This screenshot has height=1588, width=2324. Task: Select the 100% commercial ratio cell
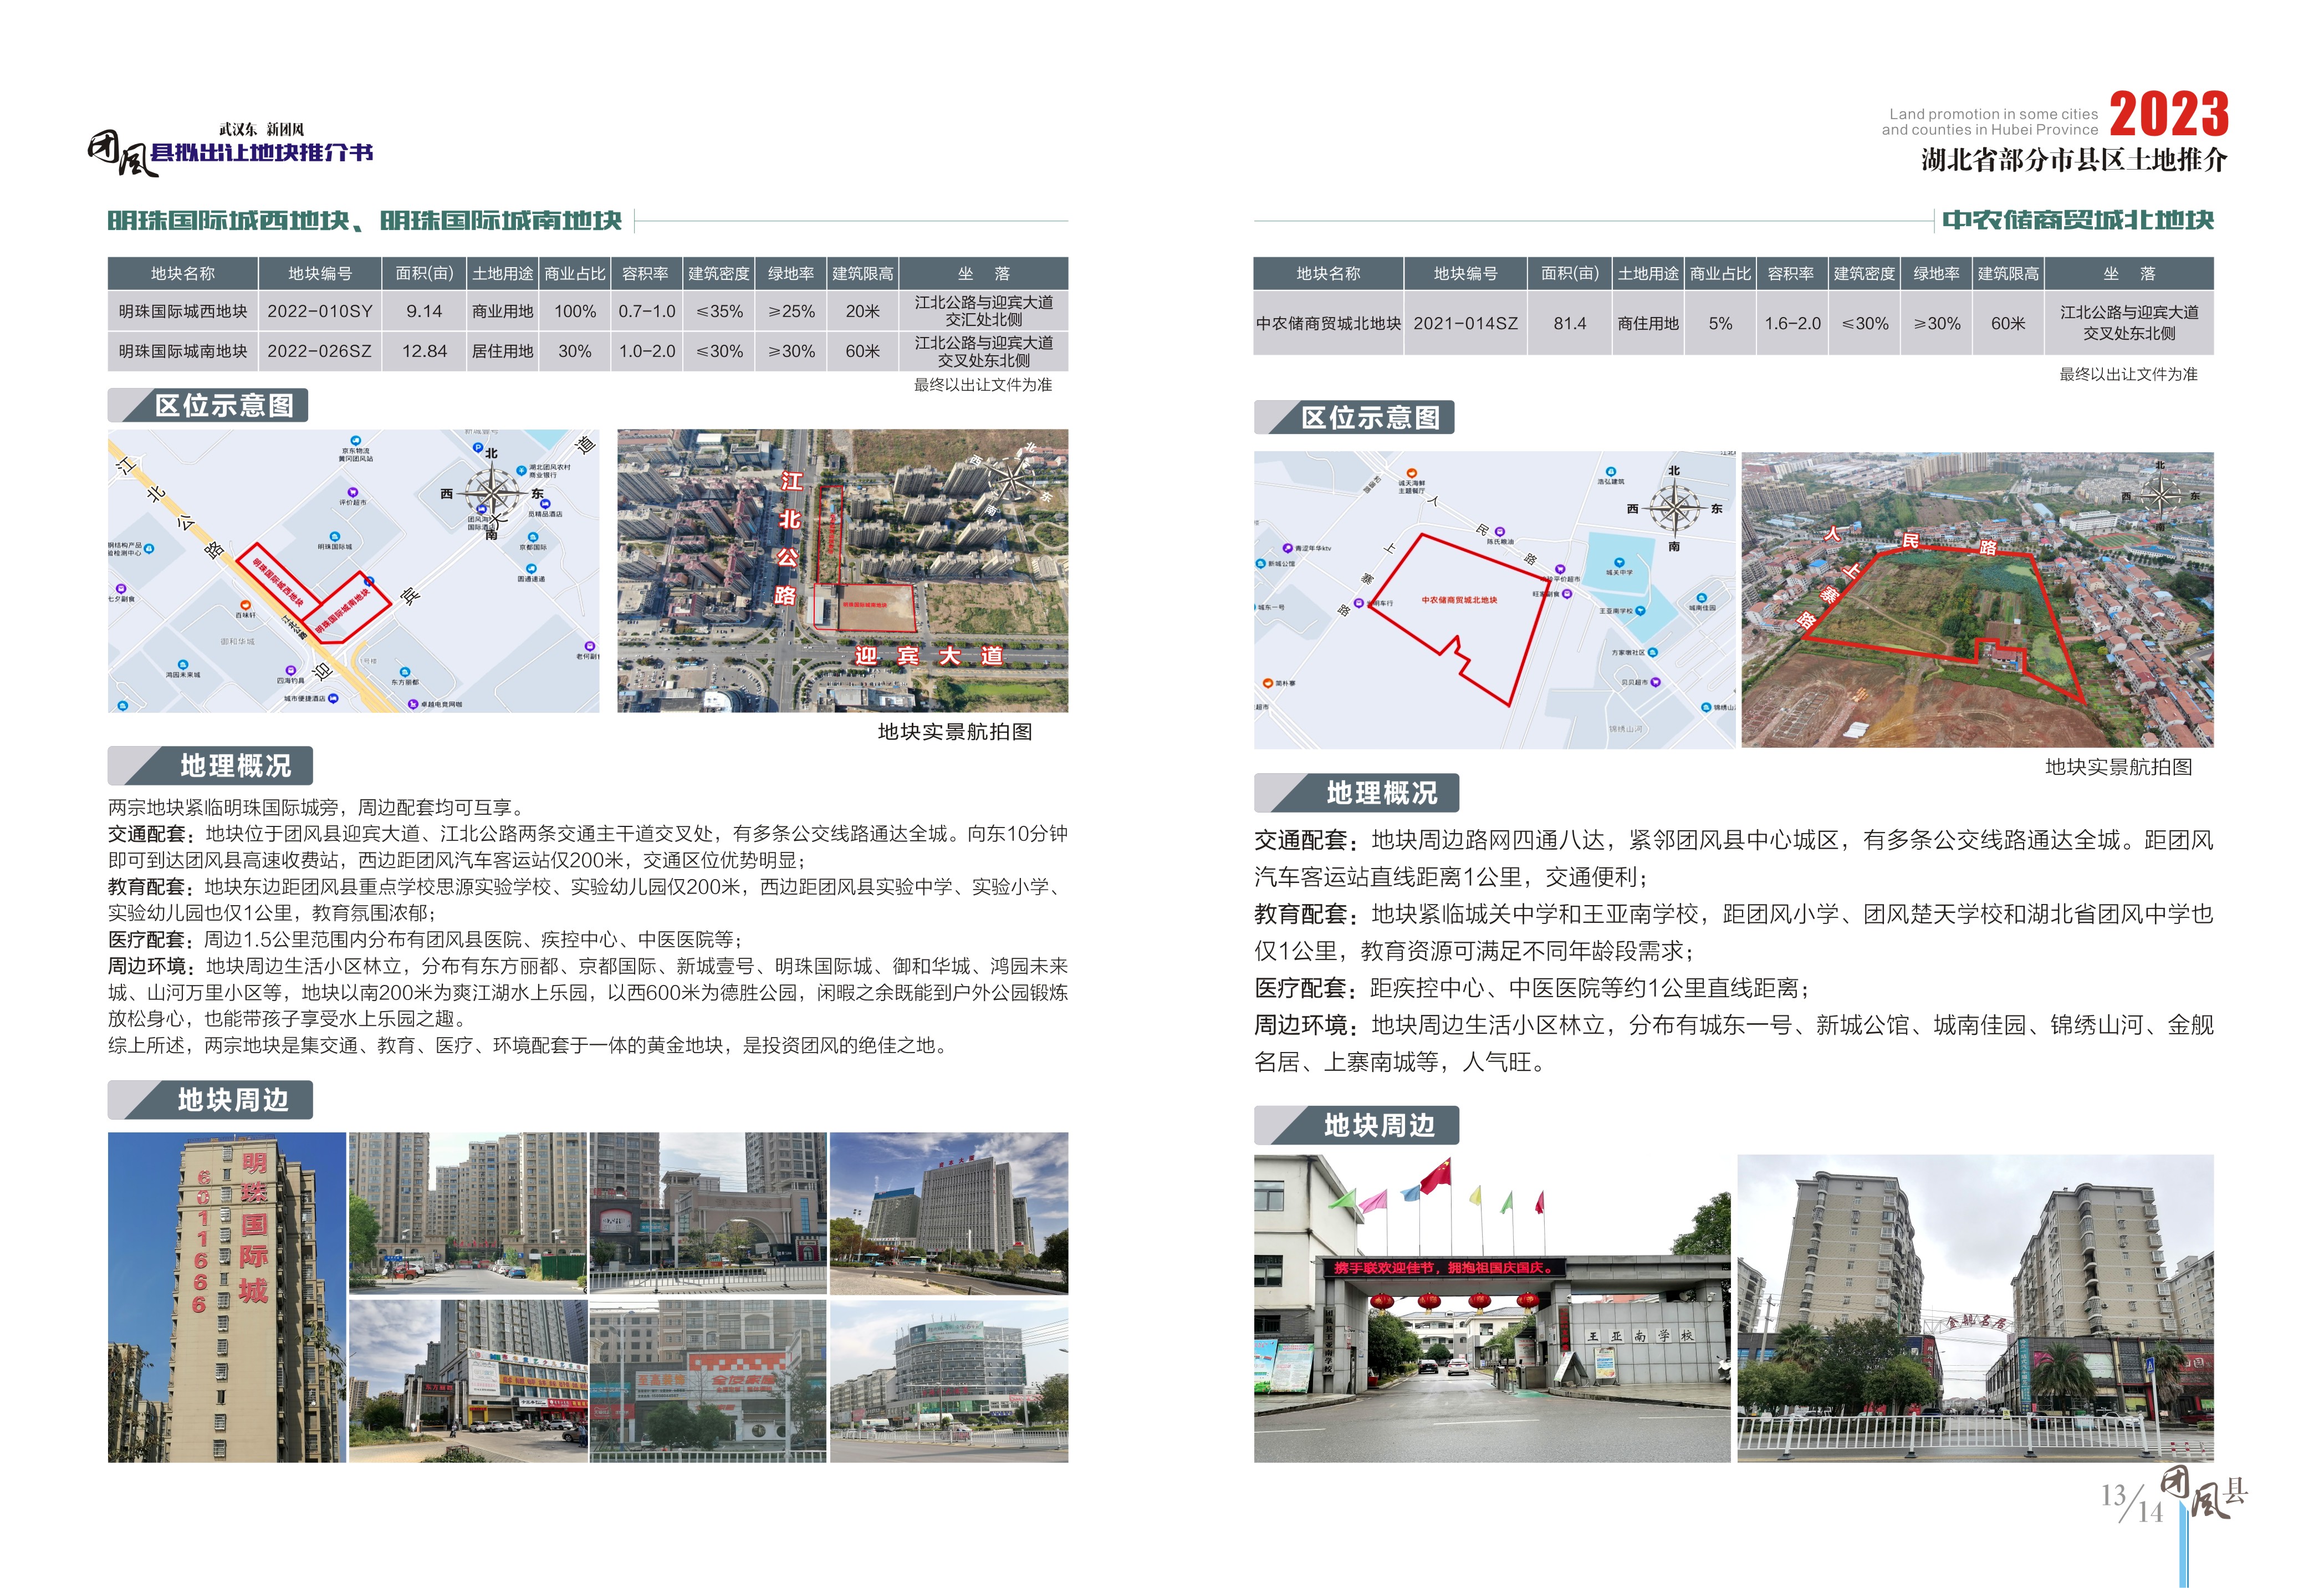coord(575,311)
